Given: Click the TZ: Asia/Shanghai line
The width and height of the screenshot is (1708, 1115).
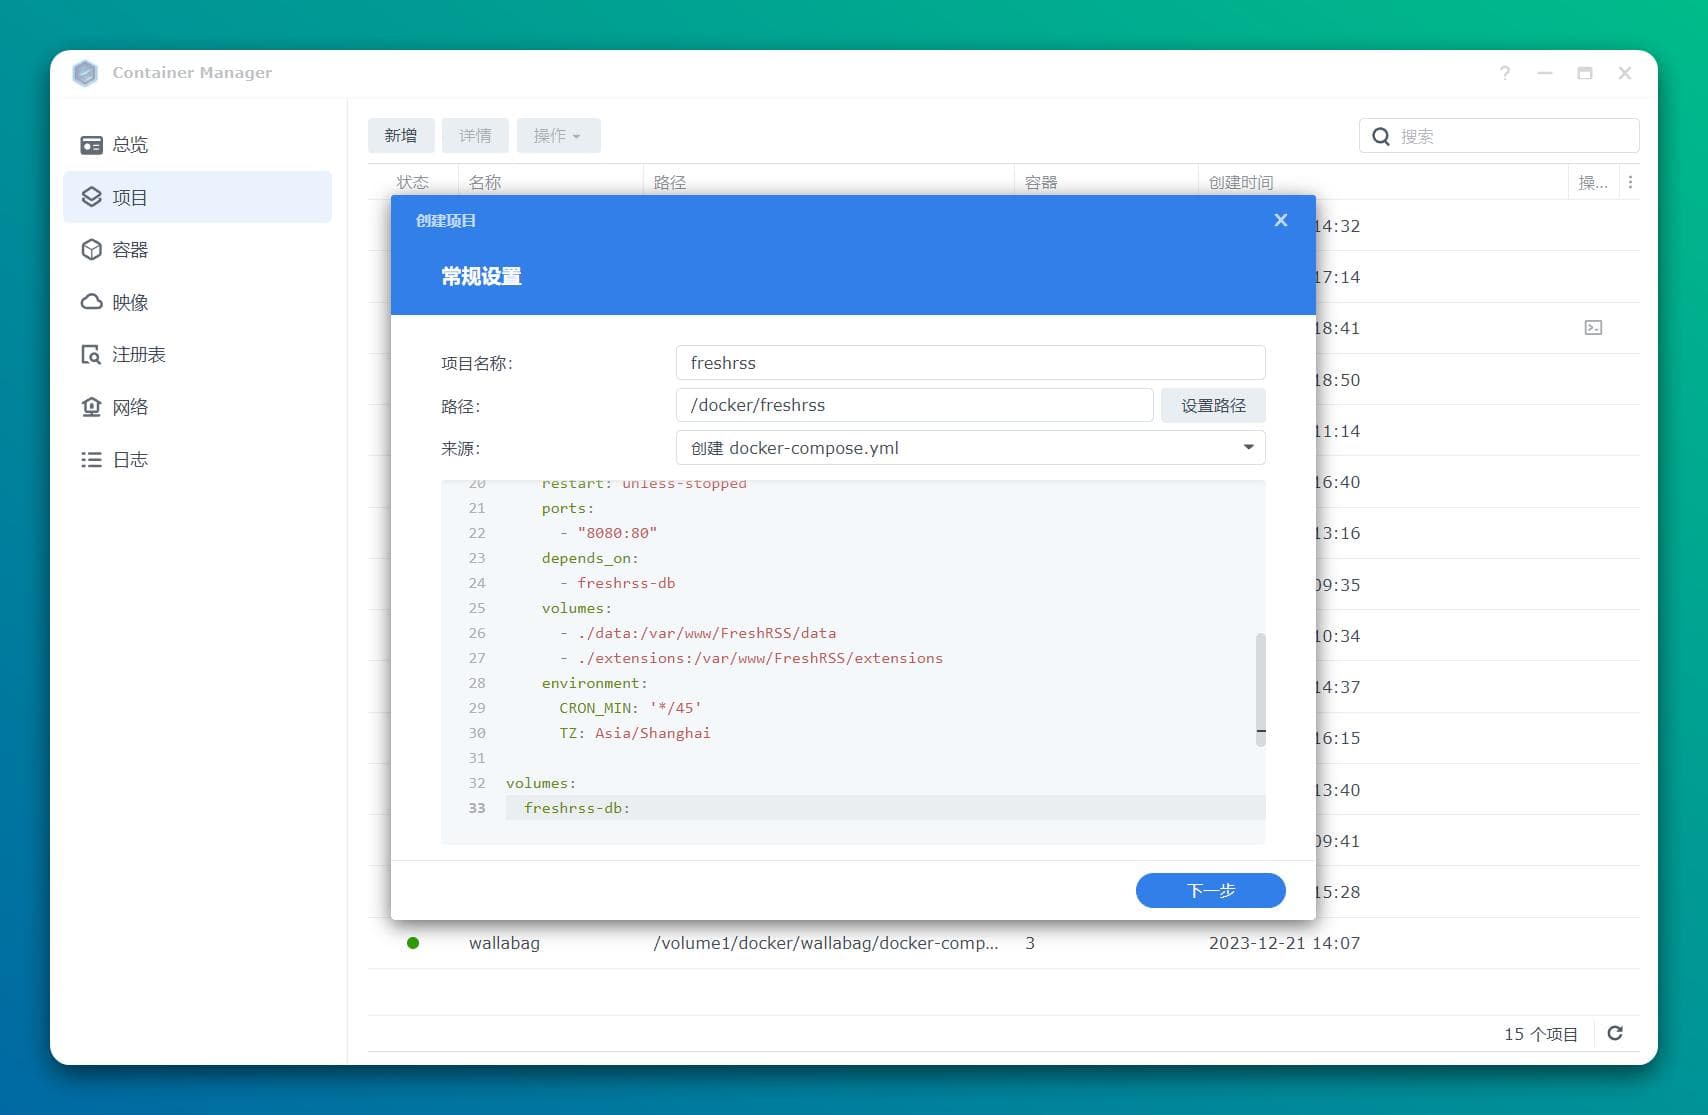Looking at the screenshot, I should [635, 733].
